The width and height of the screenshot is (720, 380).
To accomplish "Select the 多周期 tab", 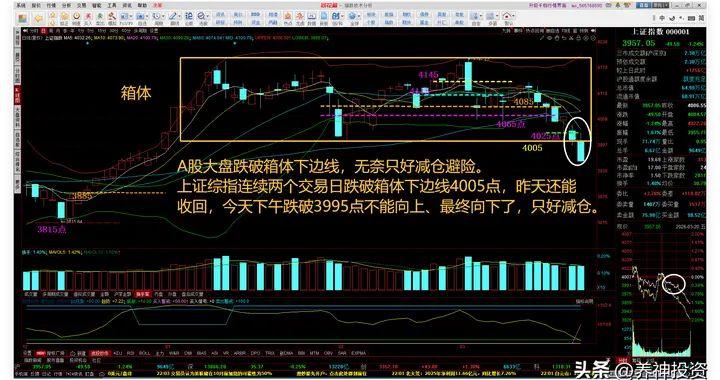I will click(140, 31).
